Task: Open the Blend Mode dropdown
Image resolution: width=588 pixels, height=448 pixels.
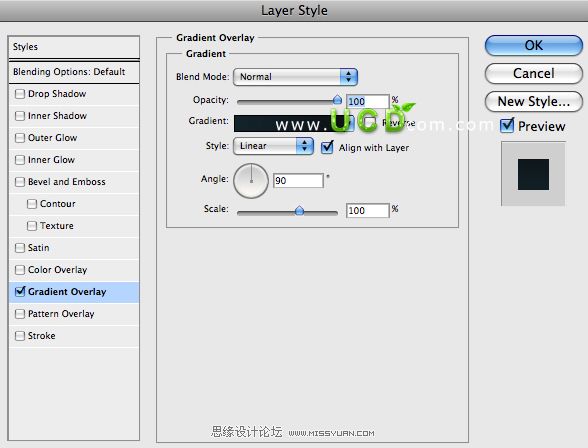Action: [295, 77]
